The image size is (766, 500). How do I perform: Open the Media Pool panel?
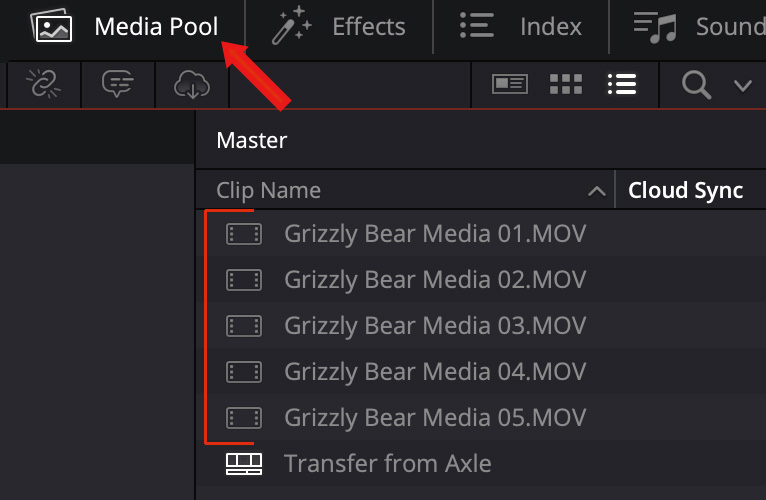(125, 27)
